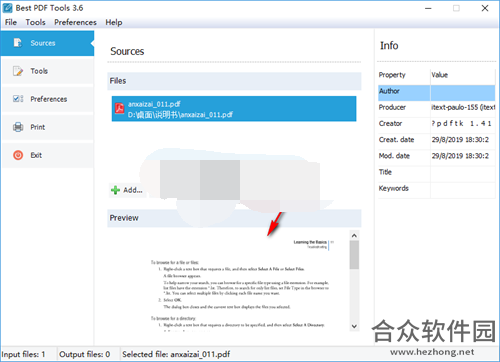Viewport: 500px width, 362px height.
Task: Click the Exit sidebar item
Action: pyautogui.click(x=48, y=155)
